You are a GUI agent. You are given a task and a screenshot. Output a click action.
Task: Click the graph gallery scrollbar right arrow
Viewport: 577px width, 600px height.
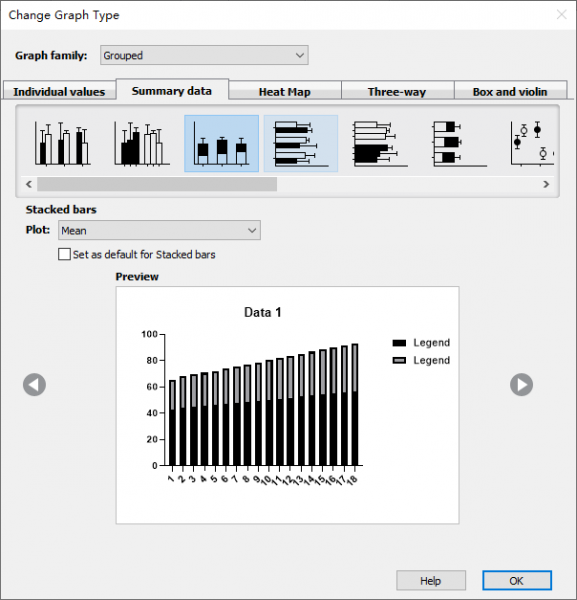click(546, 184)
